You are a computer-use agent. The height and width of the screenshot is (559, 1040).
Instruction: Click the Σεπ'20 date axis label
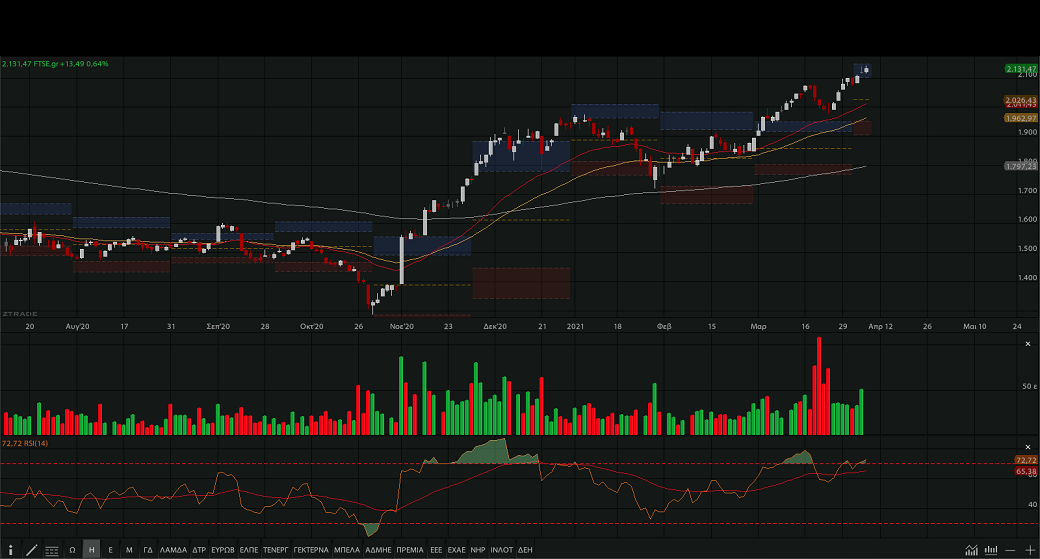click(x=218, y=326)
